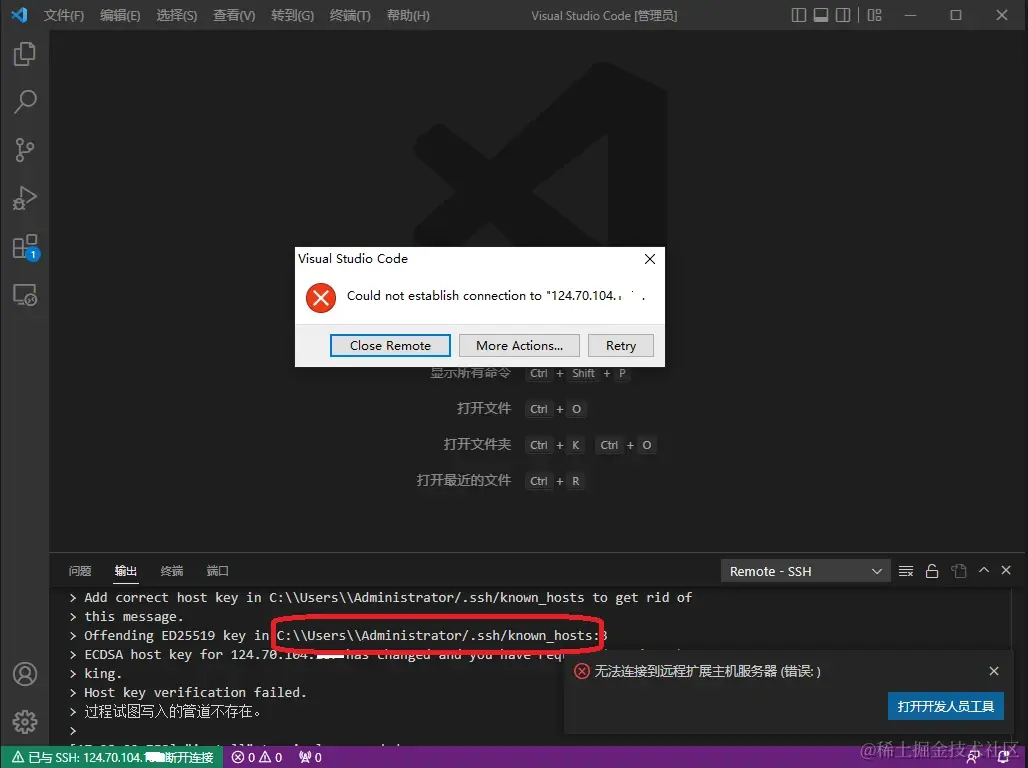Image resolution: width=1028 pixels, height=768 pixels.
Task: Open Customize Layout icon
Action: coord(874,15)
